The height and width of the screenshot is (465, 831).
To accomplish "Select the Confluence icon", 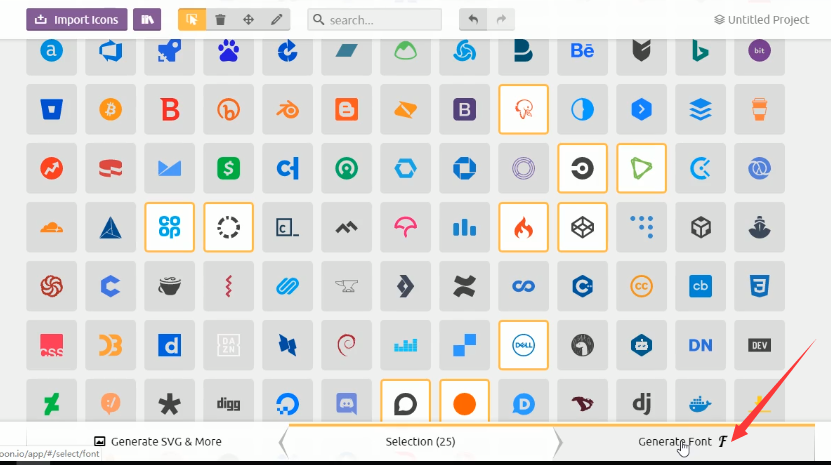I will click(x=464, y=286).
